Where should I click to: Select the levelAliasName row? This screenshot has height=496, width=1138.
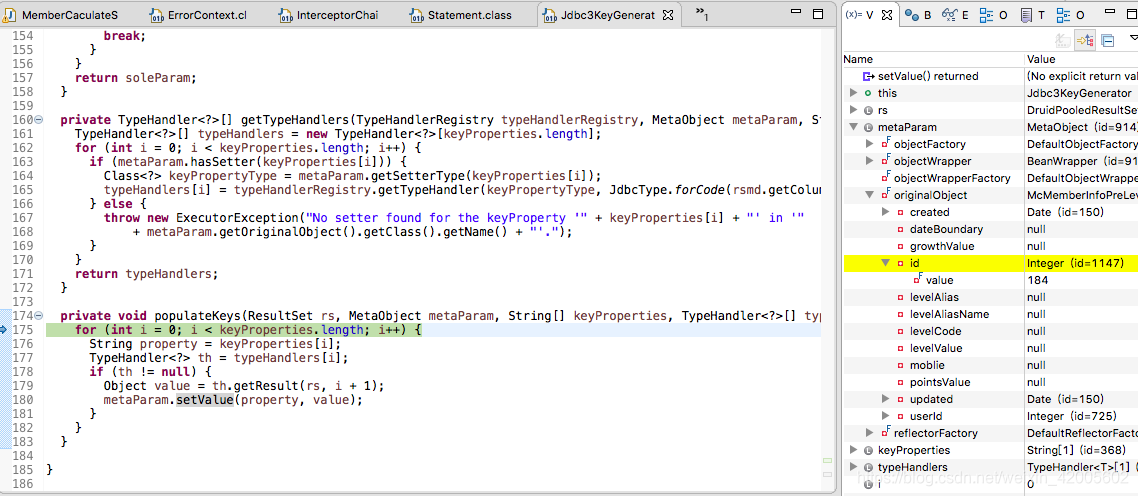[x=991, y=314]
